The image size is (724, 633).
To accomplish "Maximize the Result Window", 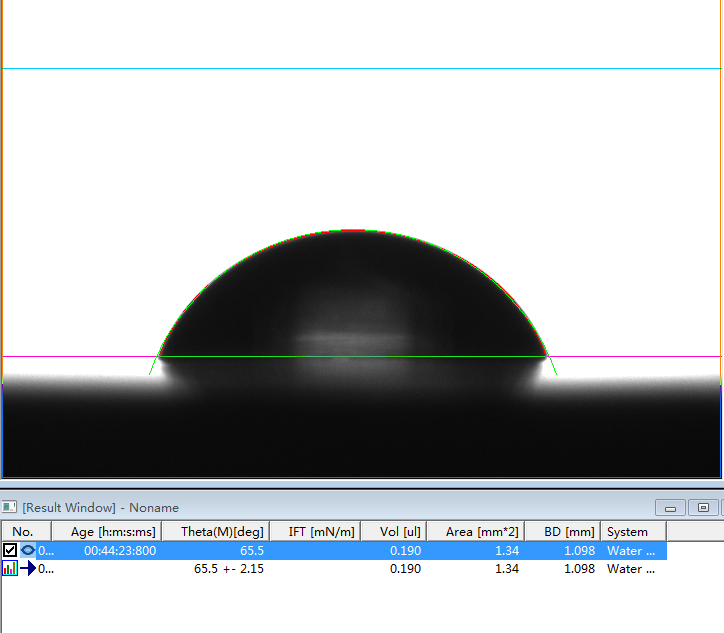I will pos(703,508).
